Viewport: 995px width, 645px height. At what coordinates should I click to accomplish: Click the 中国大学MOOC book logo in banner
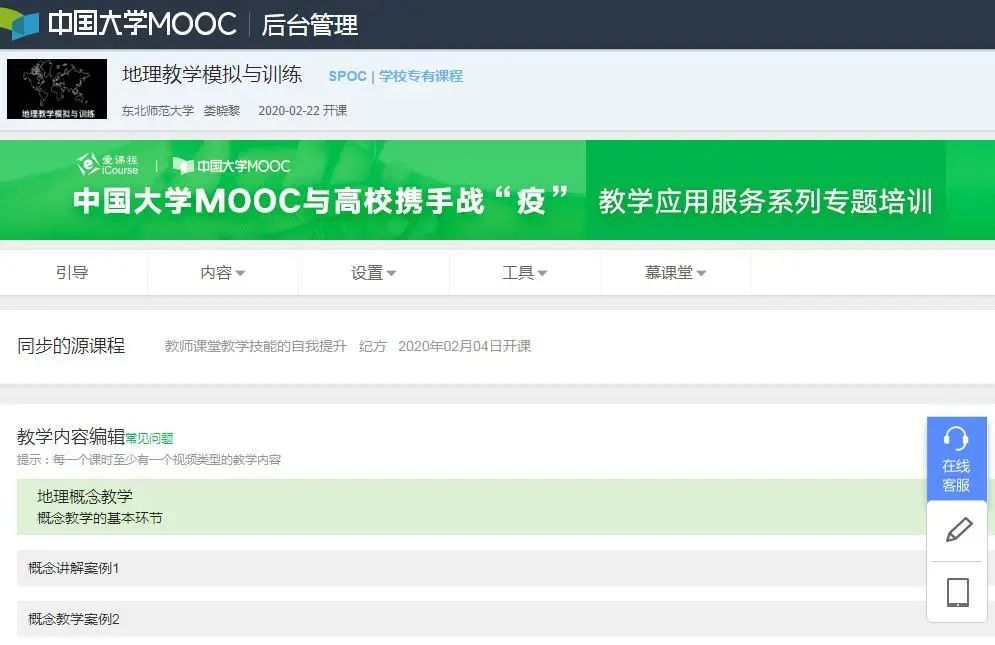(x=231, y=166)
